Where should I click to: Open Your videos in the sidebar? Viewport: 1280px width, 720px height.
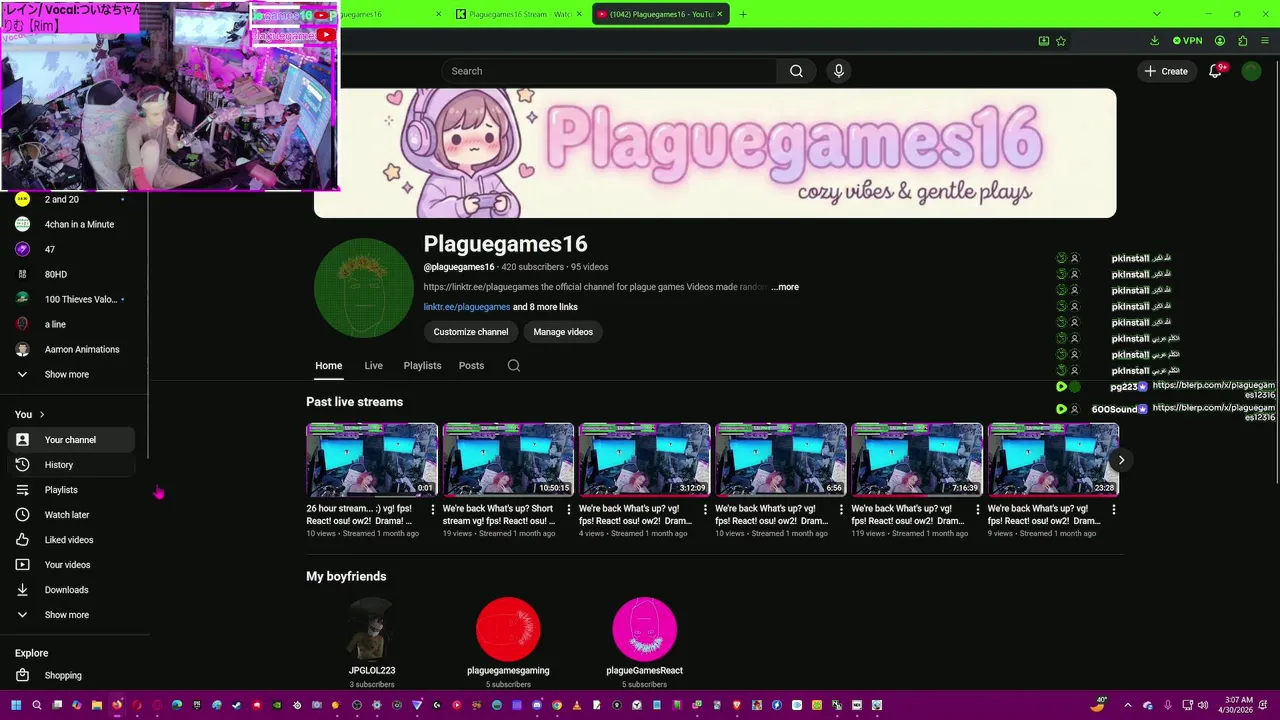70,565
